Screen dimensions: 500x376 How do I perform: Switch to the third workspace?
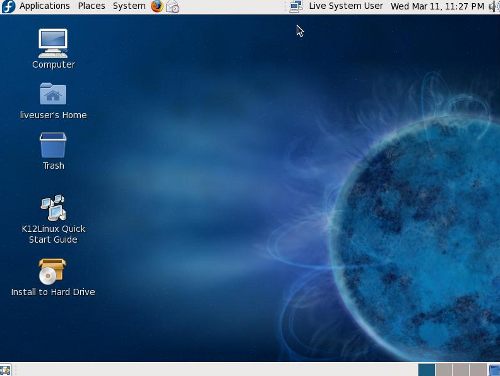(x=461, y=370)
